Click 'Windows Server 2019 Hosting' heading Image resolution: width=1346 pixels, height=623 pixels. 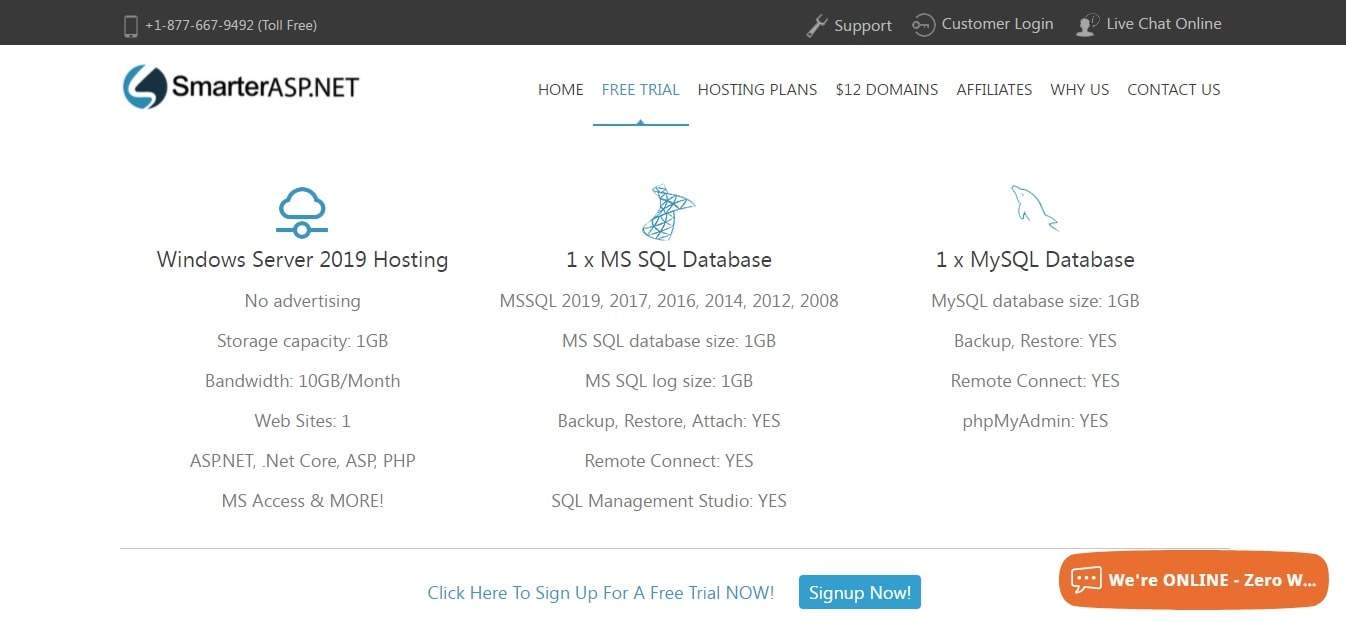302,260
